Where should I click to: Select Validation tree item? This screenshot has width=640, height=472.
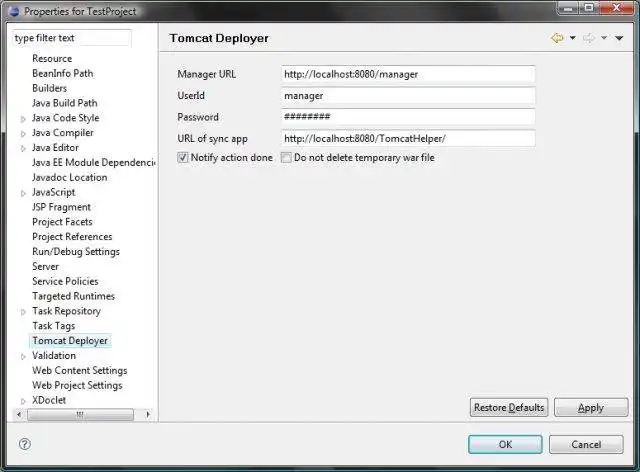click(54, 356)
